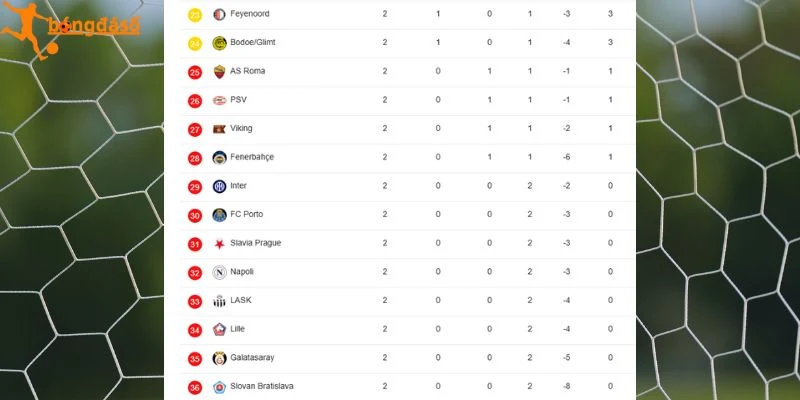This screenshot has height=400, width=800.
Task: Open the Lille team name link
Action: [x=237, y=329]
